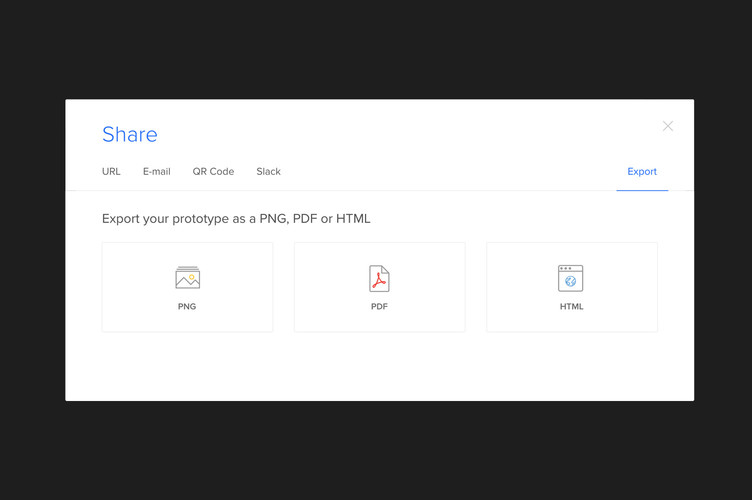Choose the PNG label in export card
Image resolution: width=752 pixels, height=500 pixels.
(187, 307)
